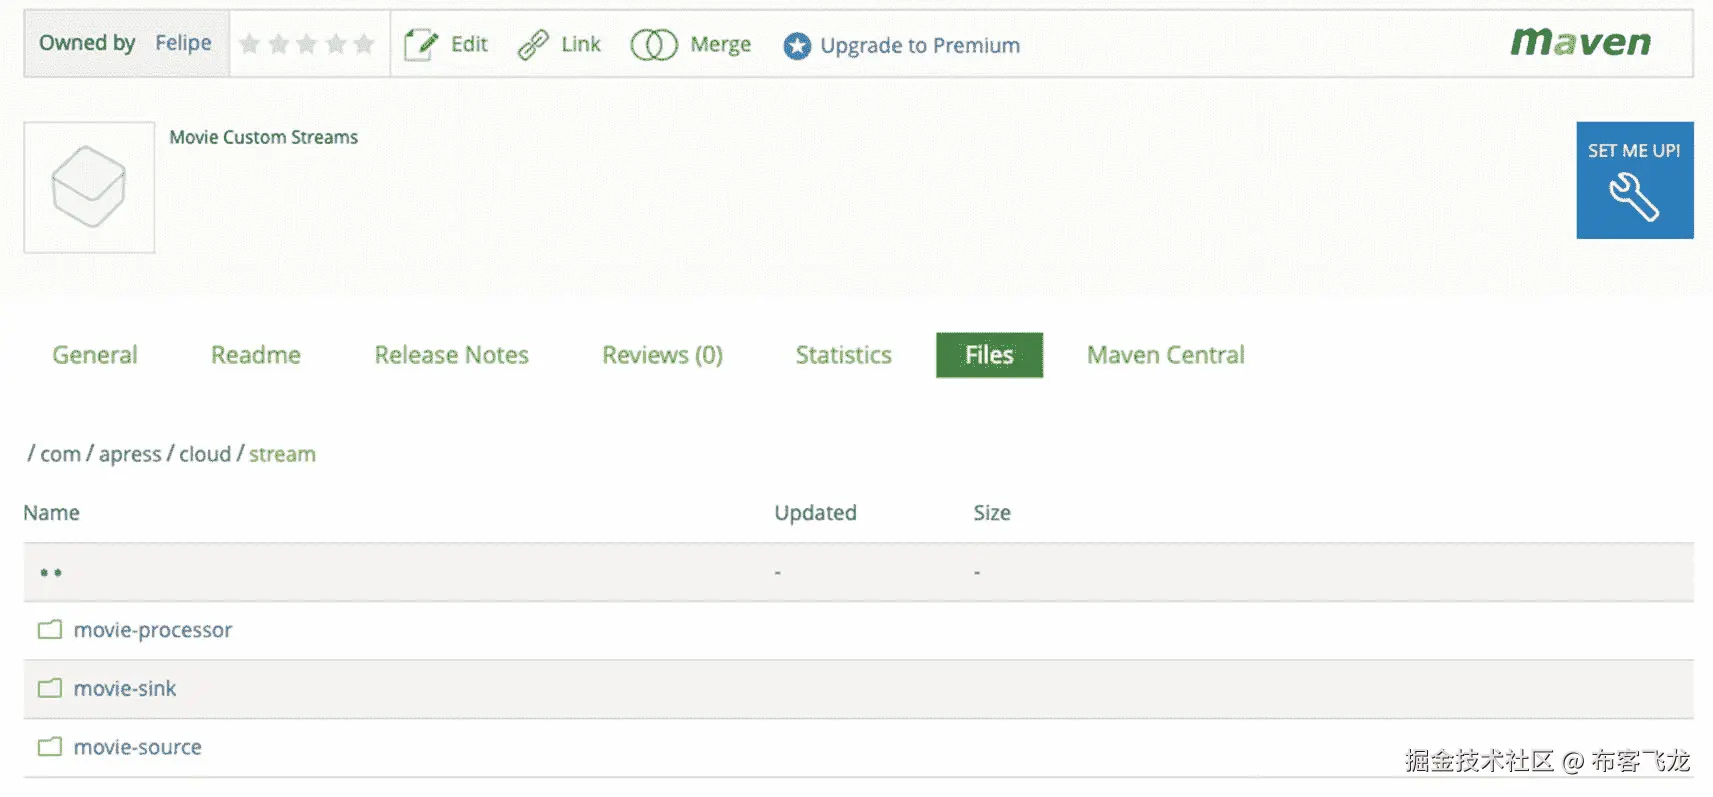Open the movie-processor folder name

pos(153,630)
